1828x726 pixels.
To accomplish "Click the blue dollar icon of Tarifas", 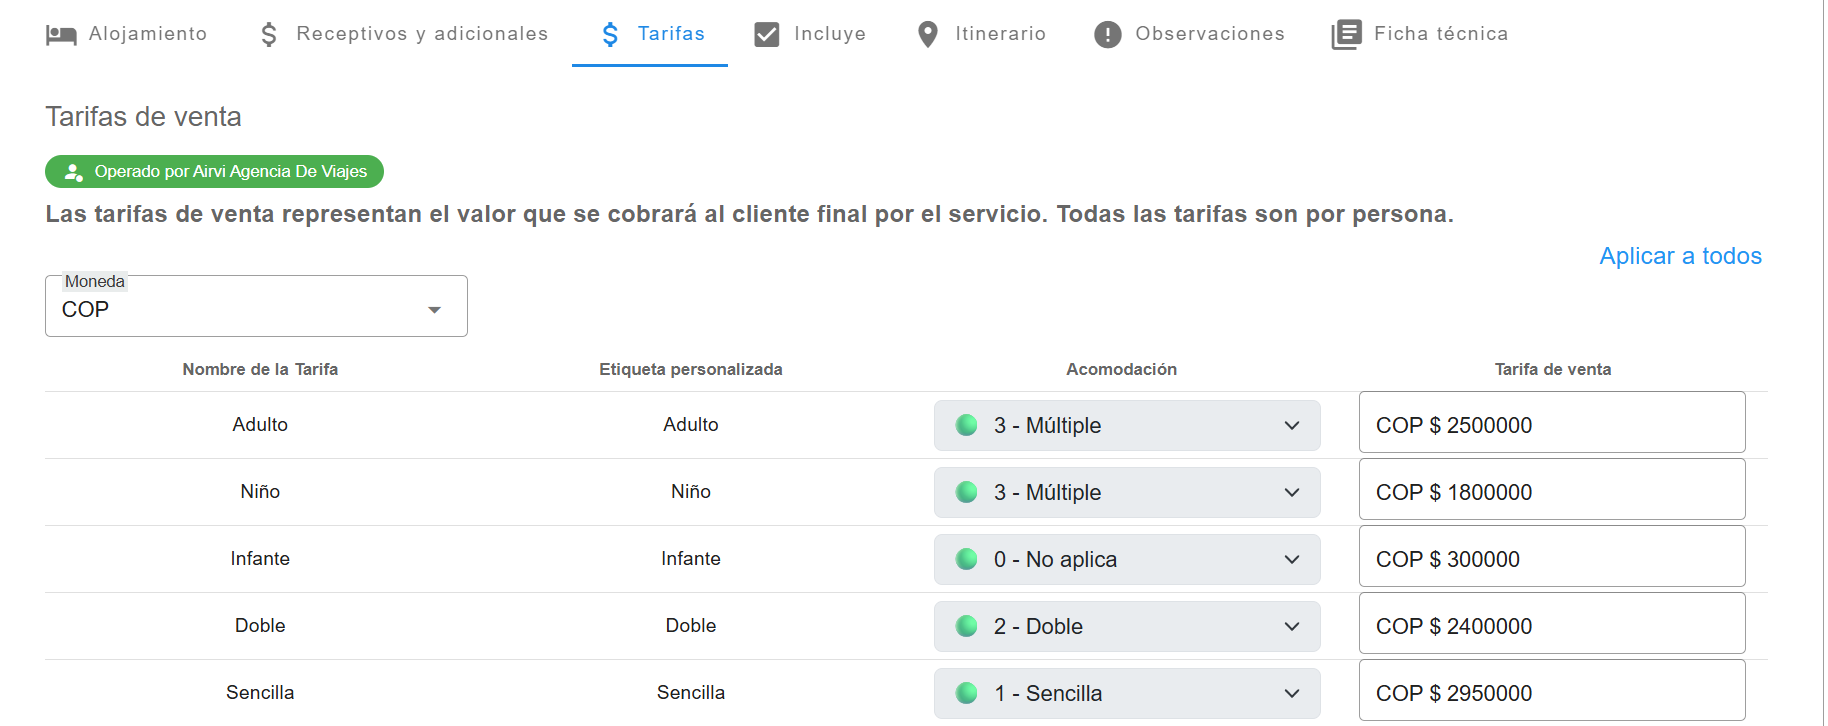I will (610, 35).
